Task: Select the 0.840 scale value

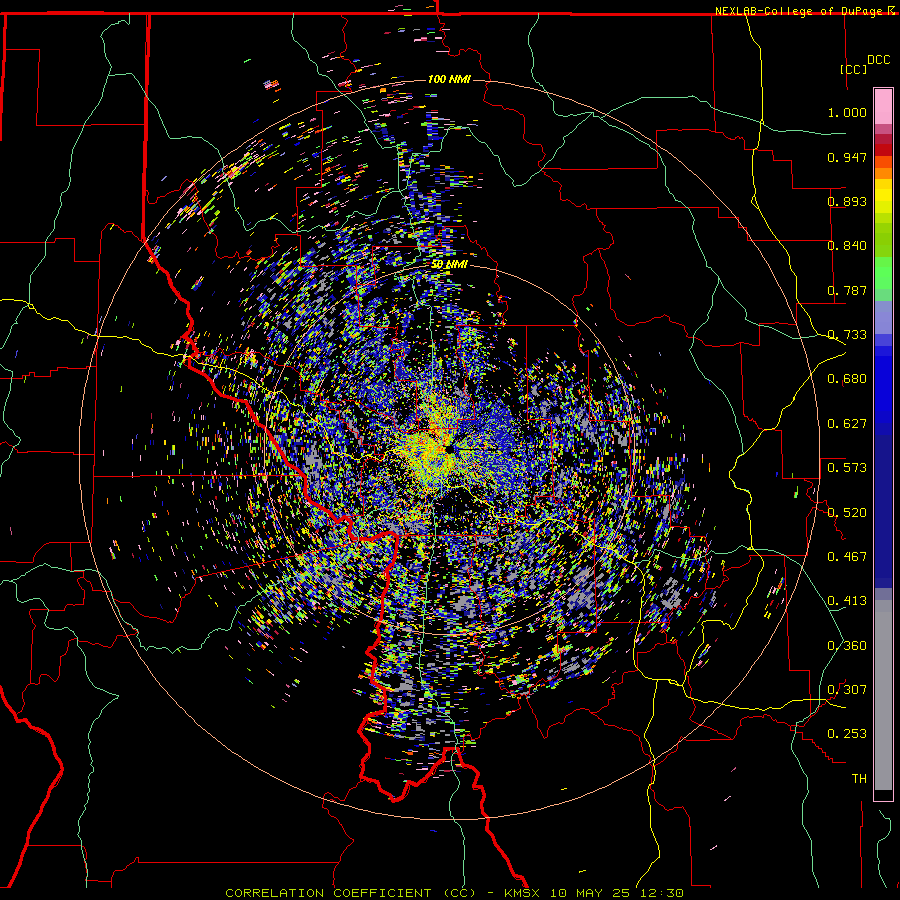Action: (847, 246)
